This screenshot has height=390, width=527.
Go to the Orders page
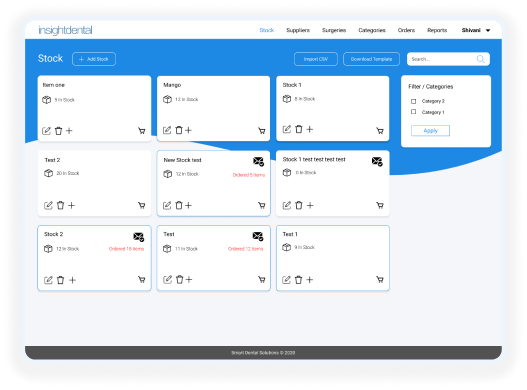pyautogui.click(x=406, y=30)
